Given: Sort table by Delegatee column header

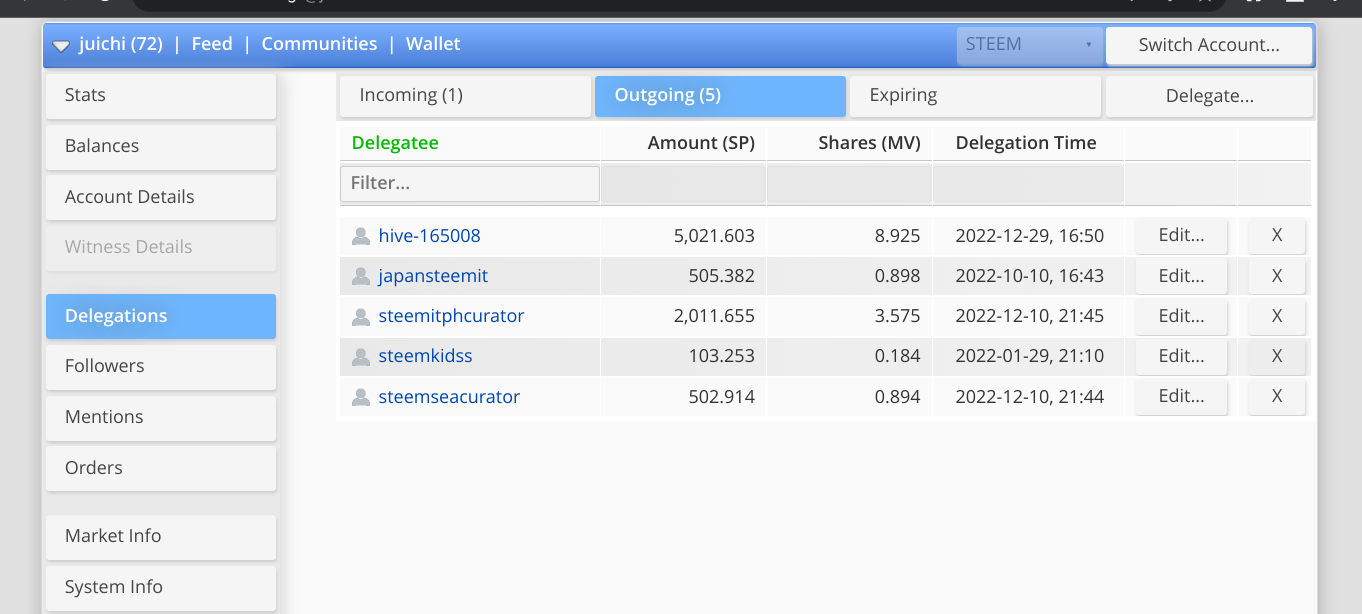Looking at the screenshot, I should click(x=395, y=143).
